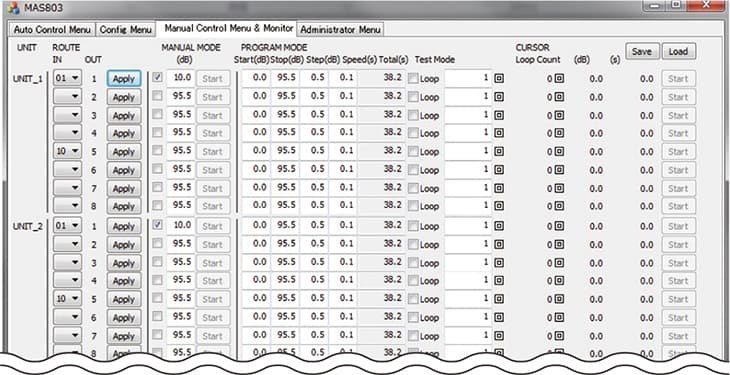The image size is (730, 375).
Task: Click the small square icon beside UNIT_1 row 1 loop count
Action: (499, 79)
